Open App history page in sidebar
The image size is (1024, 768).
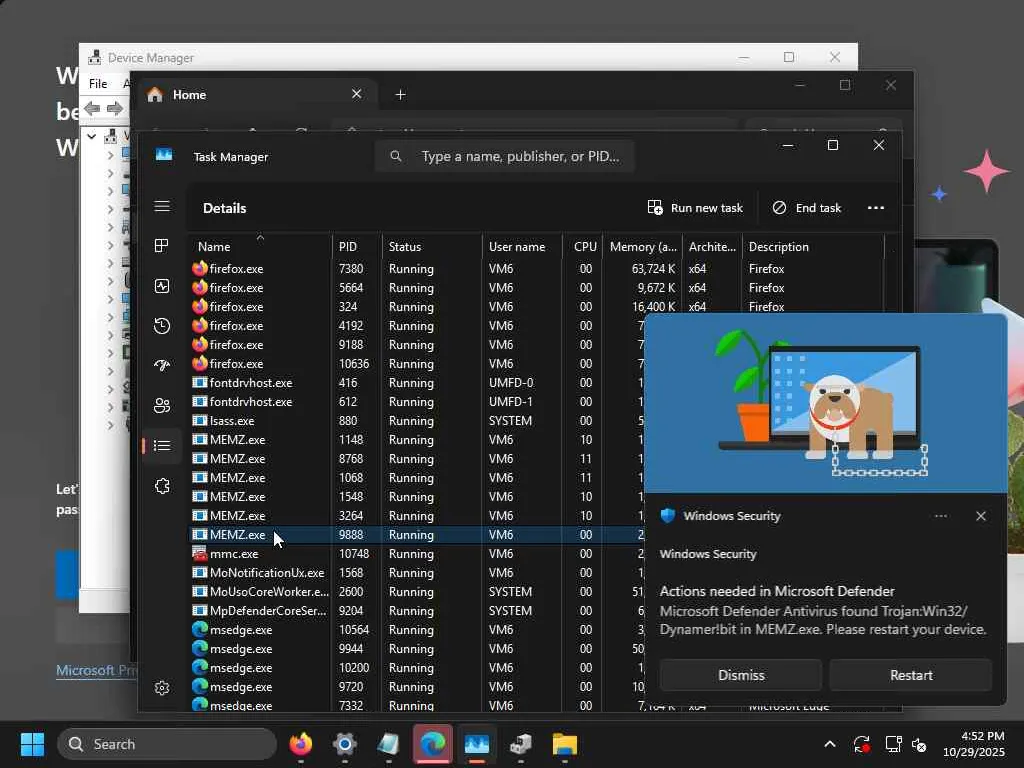(x=162, y=326)
